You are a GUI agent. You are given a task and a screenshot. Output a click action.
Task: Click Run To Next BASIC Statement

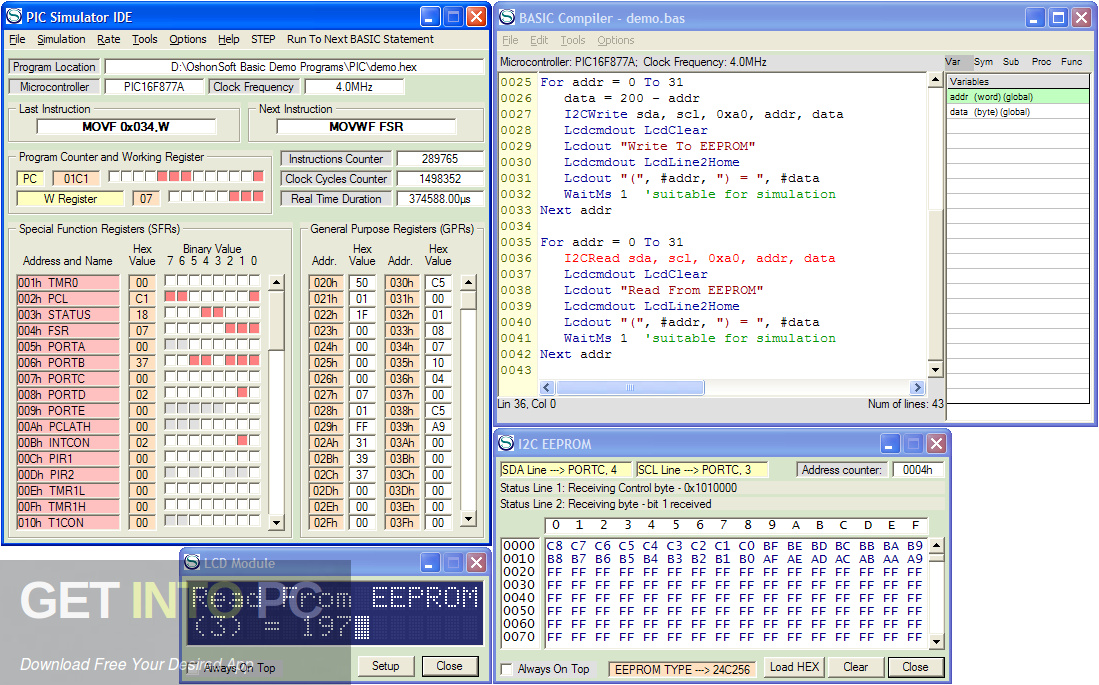(360, 39)
